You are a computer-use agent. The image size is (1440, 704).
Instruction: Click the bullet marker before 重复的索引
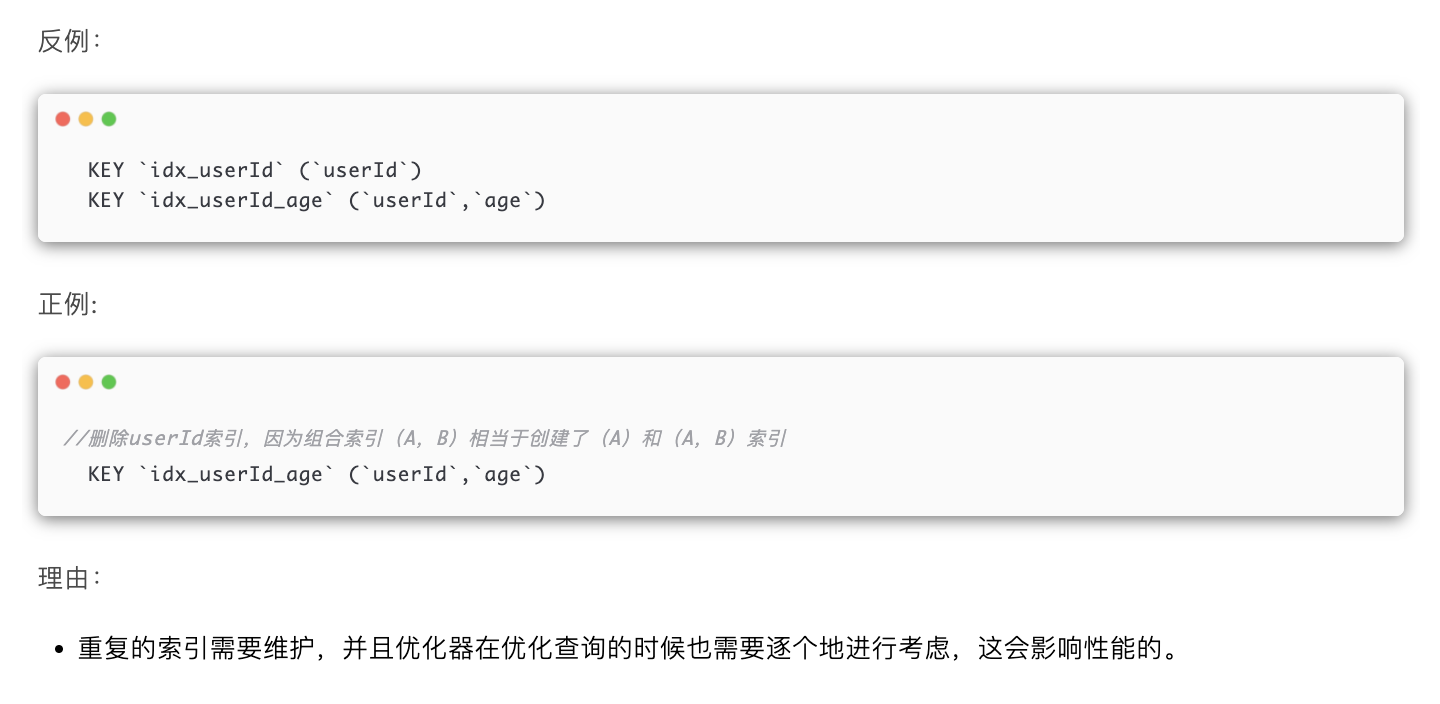point(59,650)
